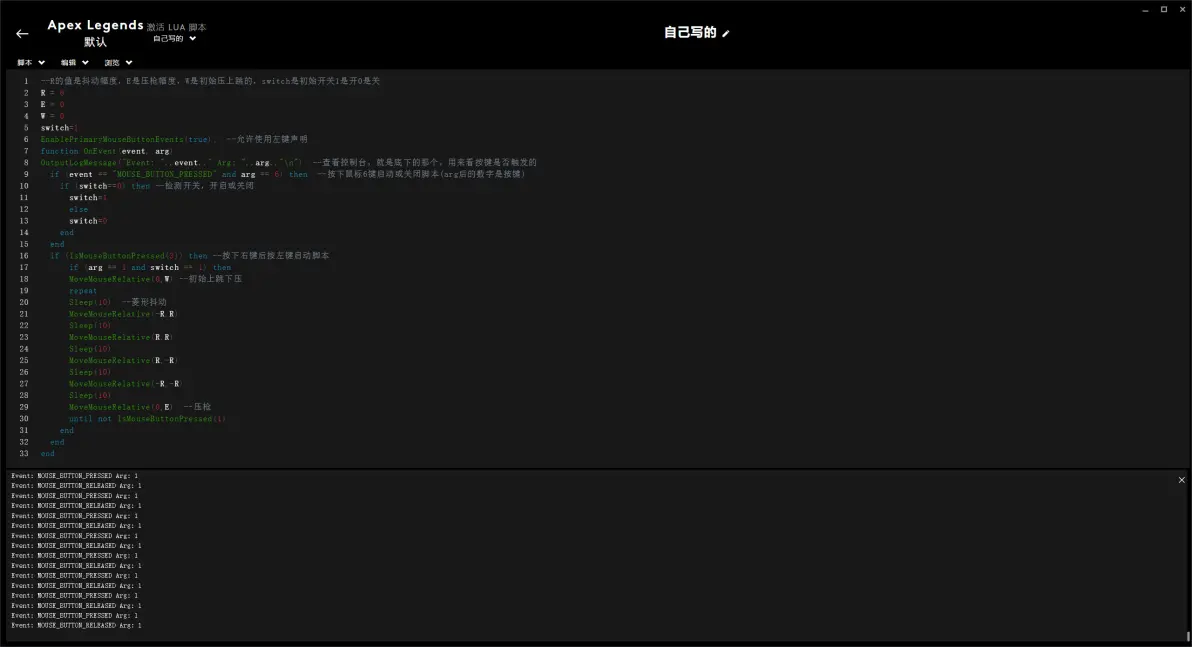This screenshot has height=647, width=1192.
Task: Close the G HUB window
Action: [x=1182, y=10]
